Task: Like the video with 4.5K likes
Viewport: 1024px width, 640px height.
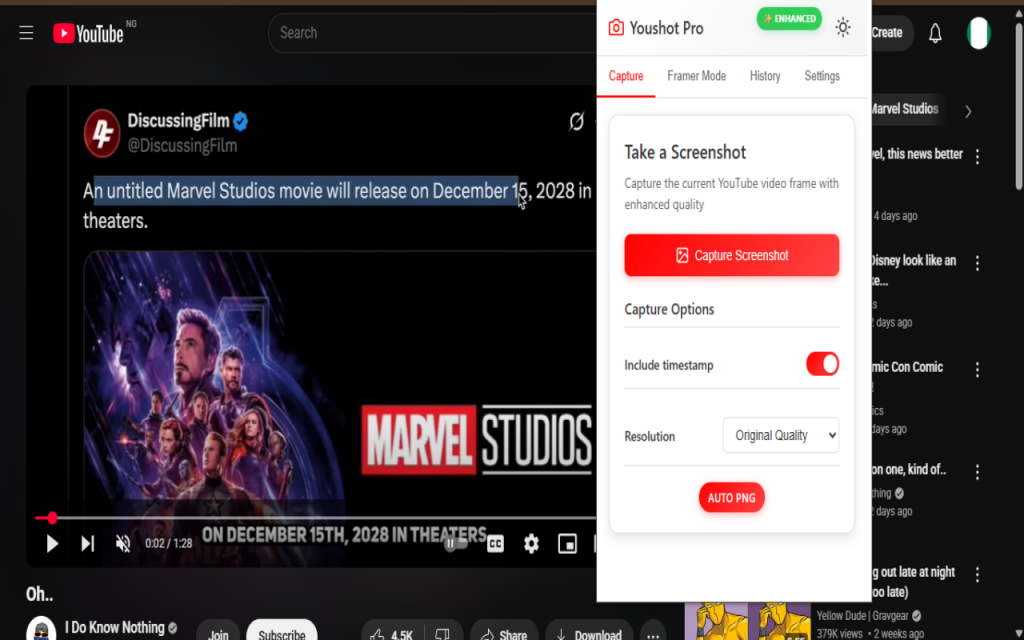Action: pos(392,635)
